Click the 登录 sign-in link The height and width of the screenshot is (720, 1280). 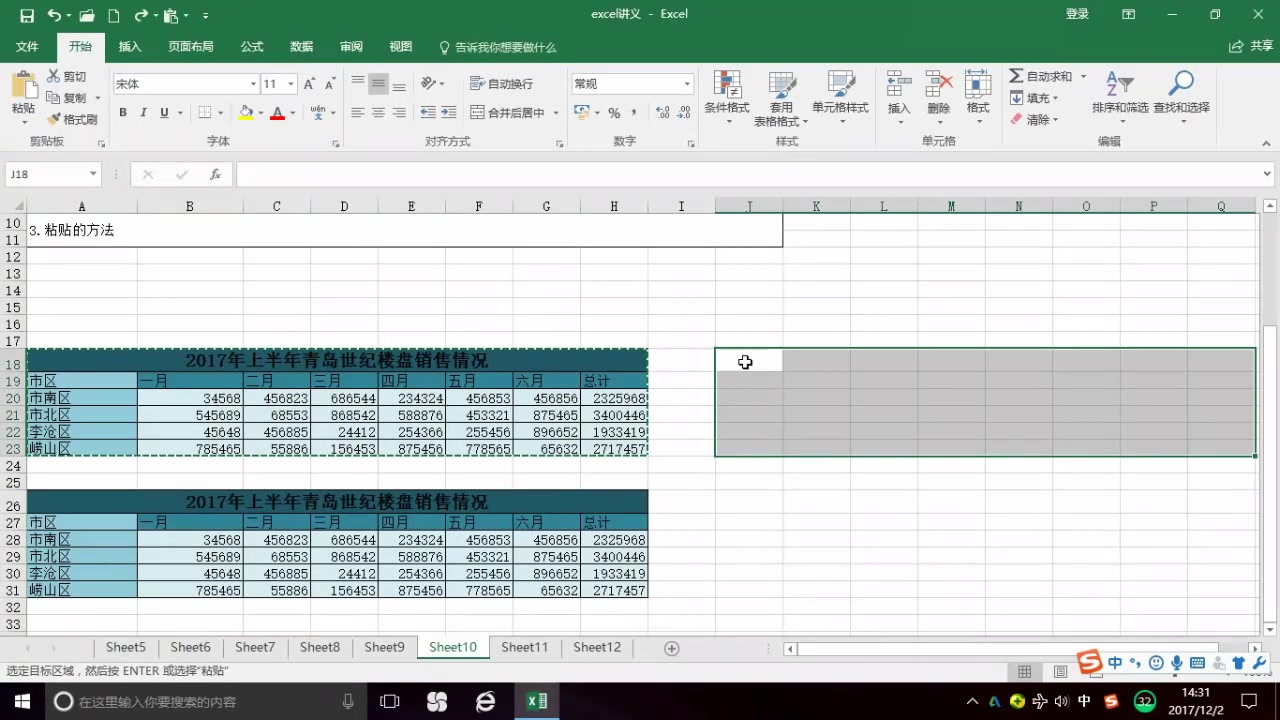click(1077, 13)
